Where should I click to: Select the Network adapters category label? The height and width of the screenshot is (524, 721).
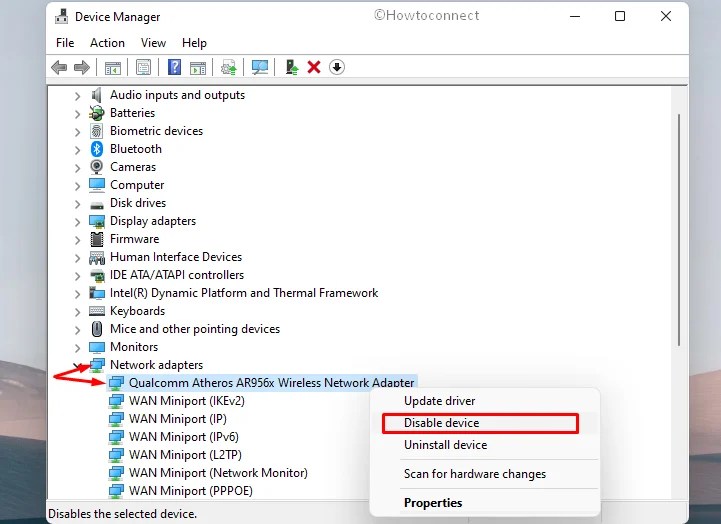156,365
